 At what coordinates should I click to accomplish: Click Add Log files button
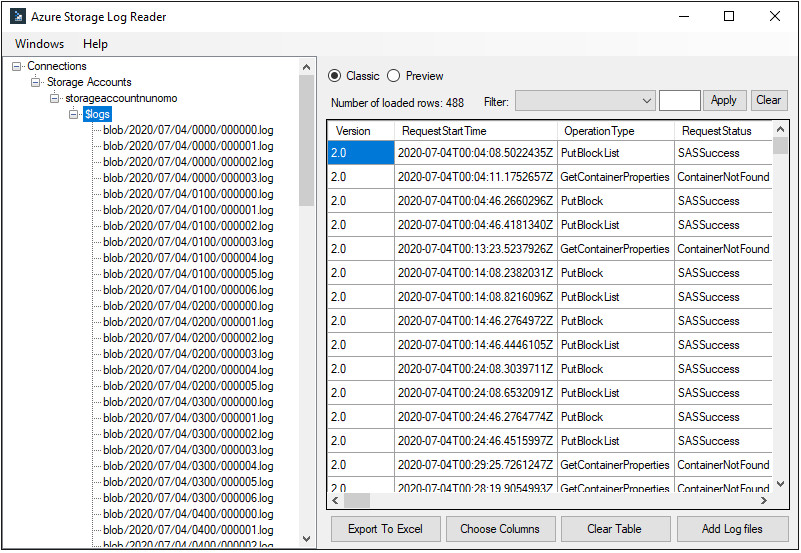pyautogui.click(x=732, y=529)
